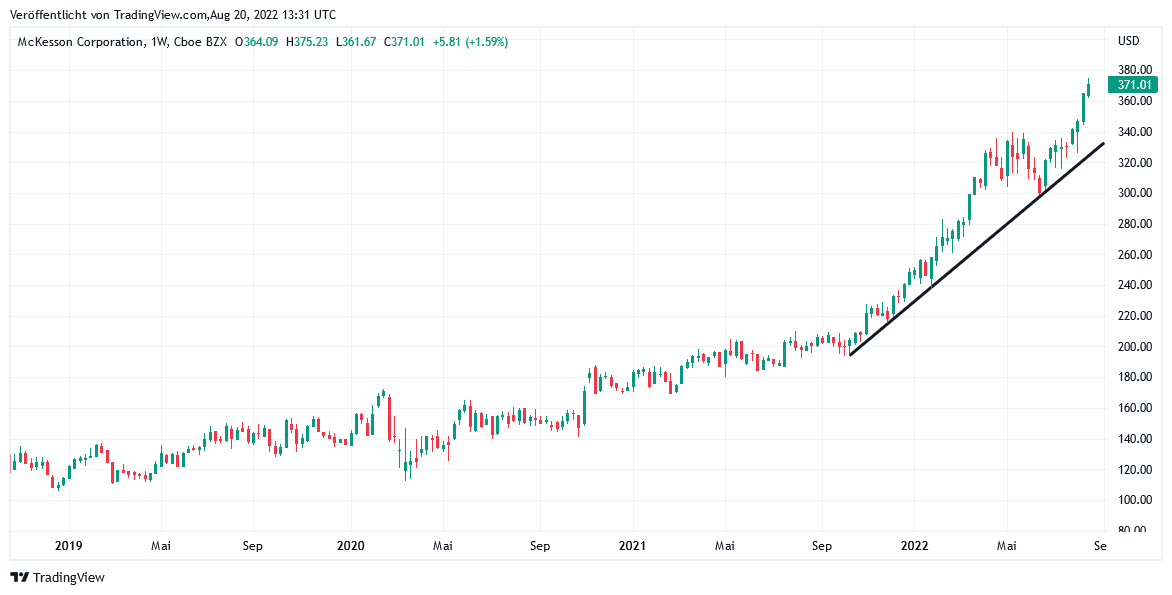Click the high value H375.23
1172x595 pixels.
click(307, 43)
